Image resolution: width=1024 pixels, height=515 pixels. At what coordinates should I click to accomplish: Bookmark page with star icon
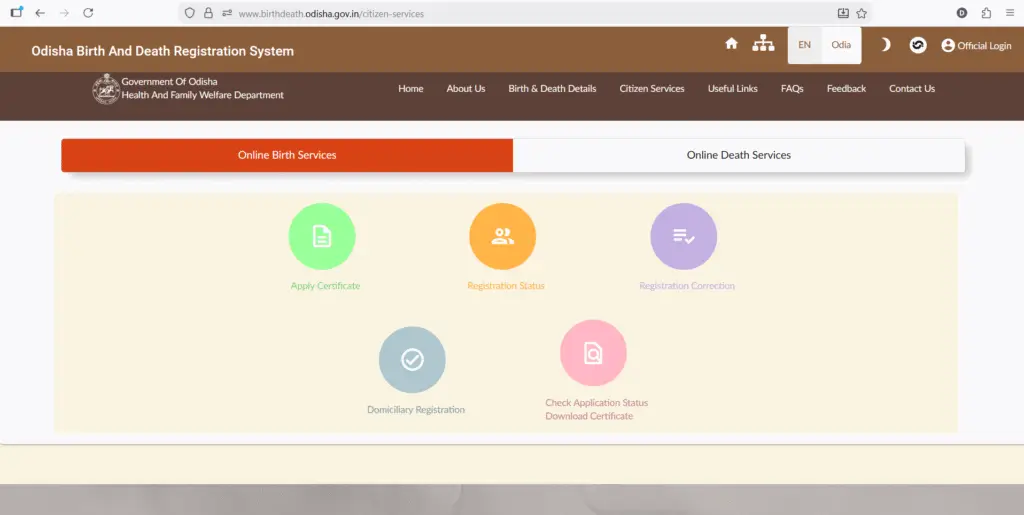point(861,13)
